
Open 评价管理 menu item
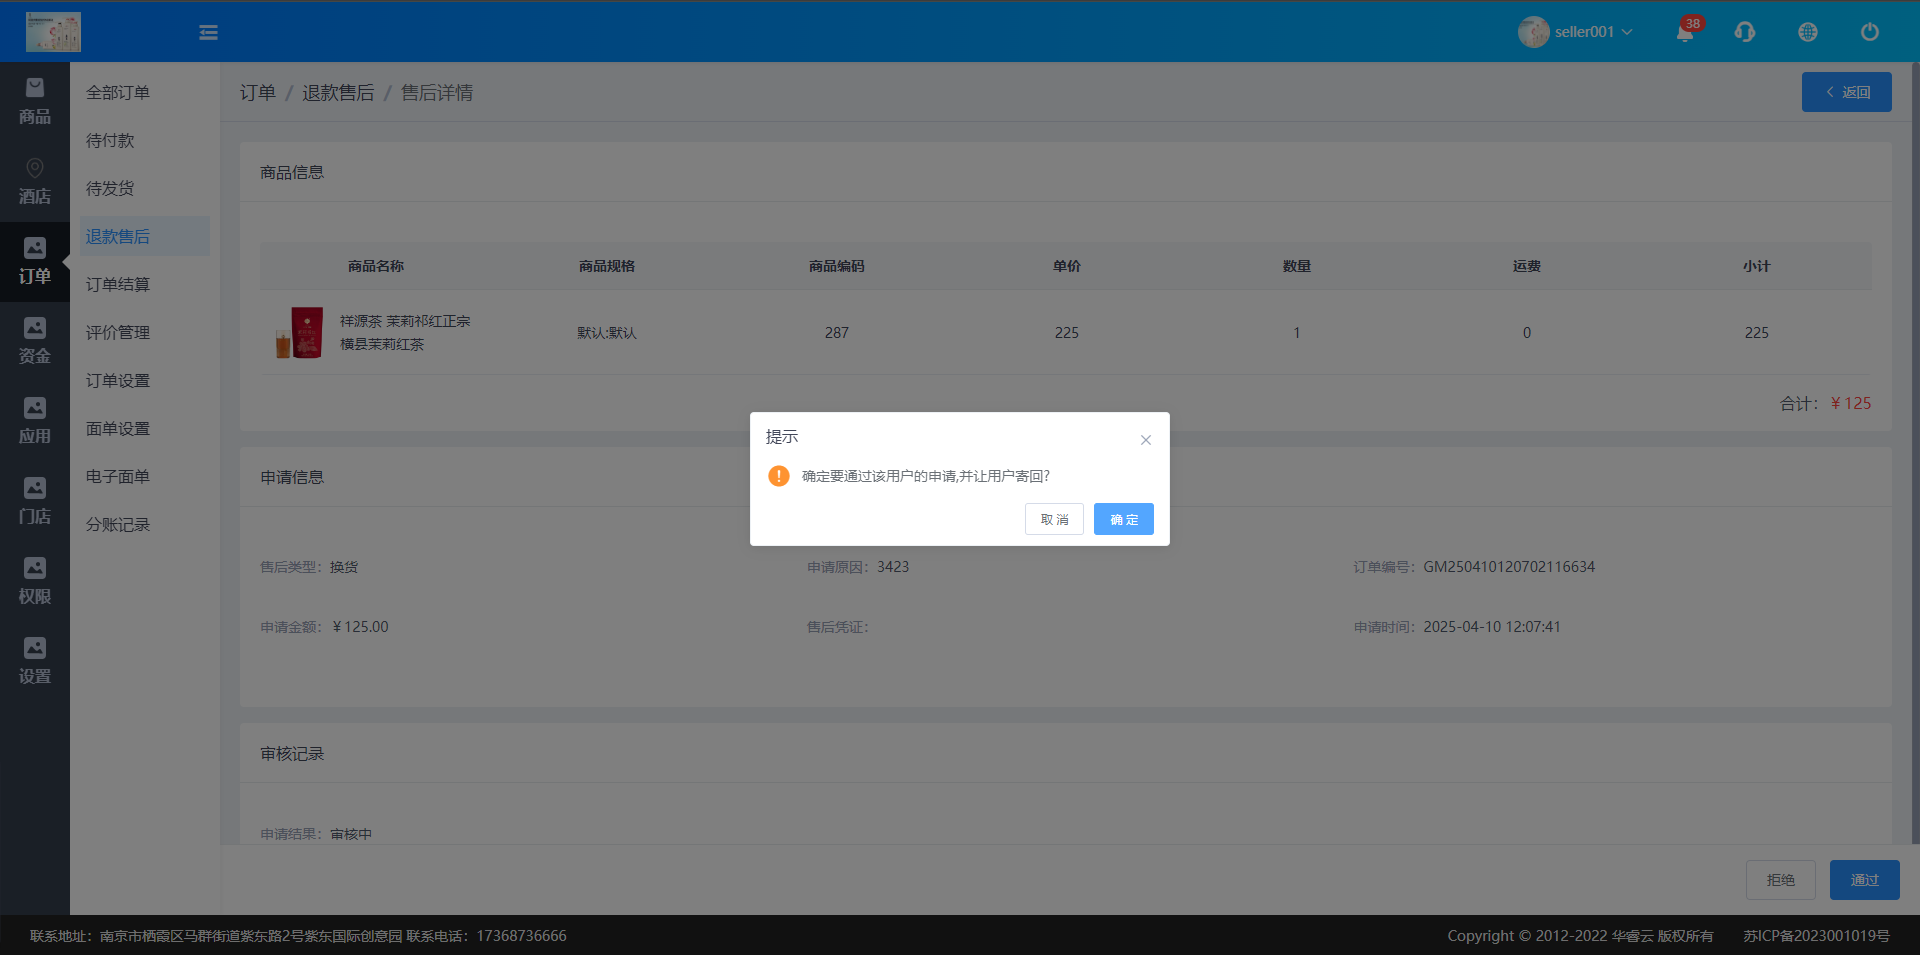118,333
